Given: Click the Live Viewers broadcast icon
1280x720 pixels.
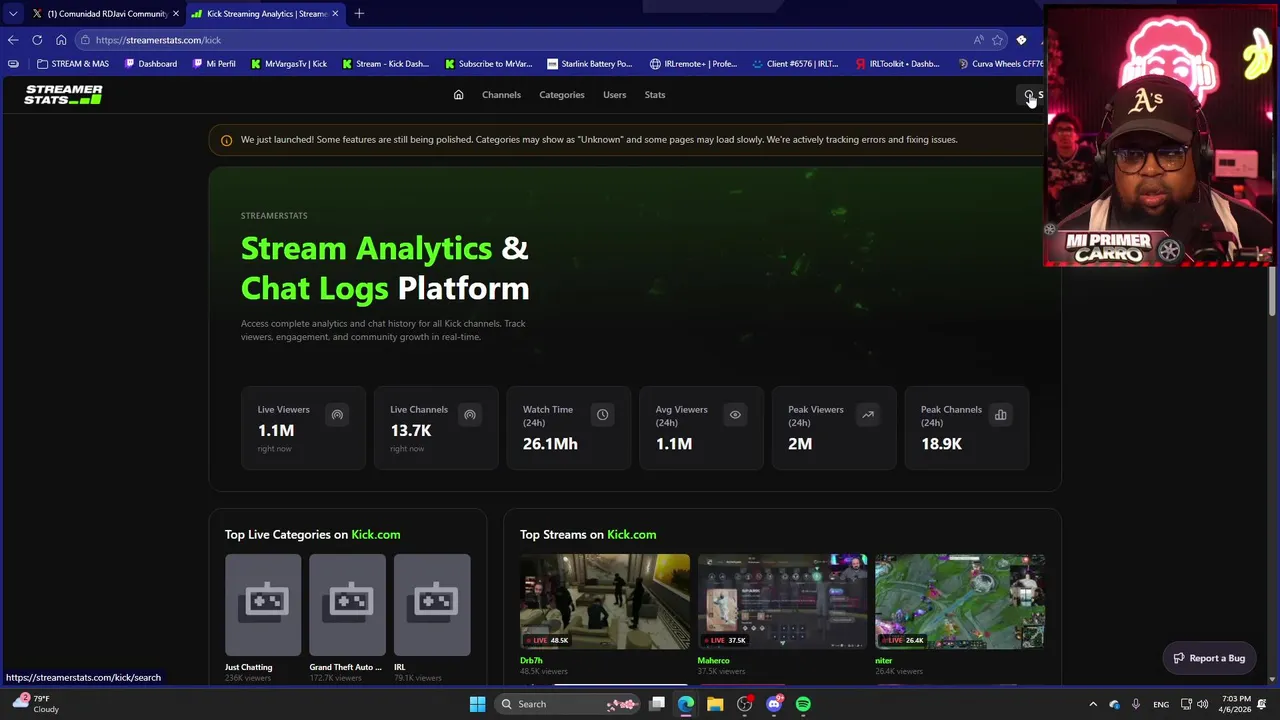Looking at the screenshot, I should (x=337, y=415).
